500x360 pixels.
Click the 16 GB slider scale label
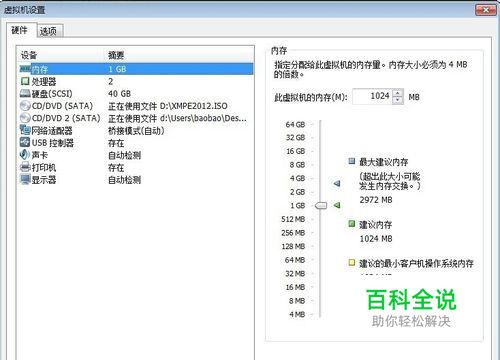pyautogui.click(x=295, y=151)
